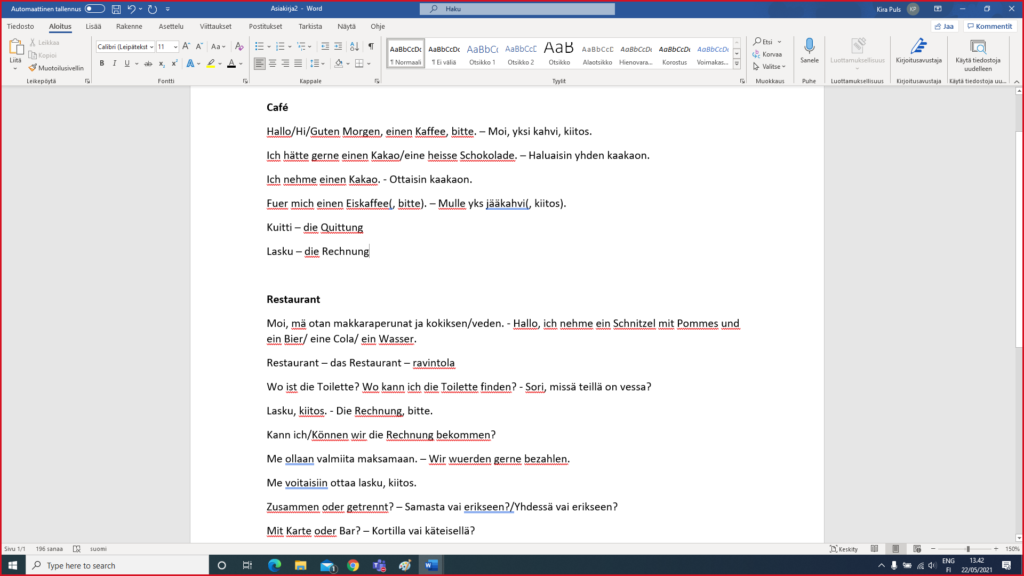Click the Jaa share button

point(944,27)
